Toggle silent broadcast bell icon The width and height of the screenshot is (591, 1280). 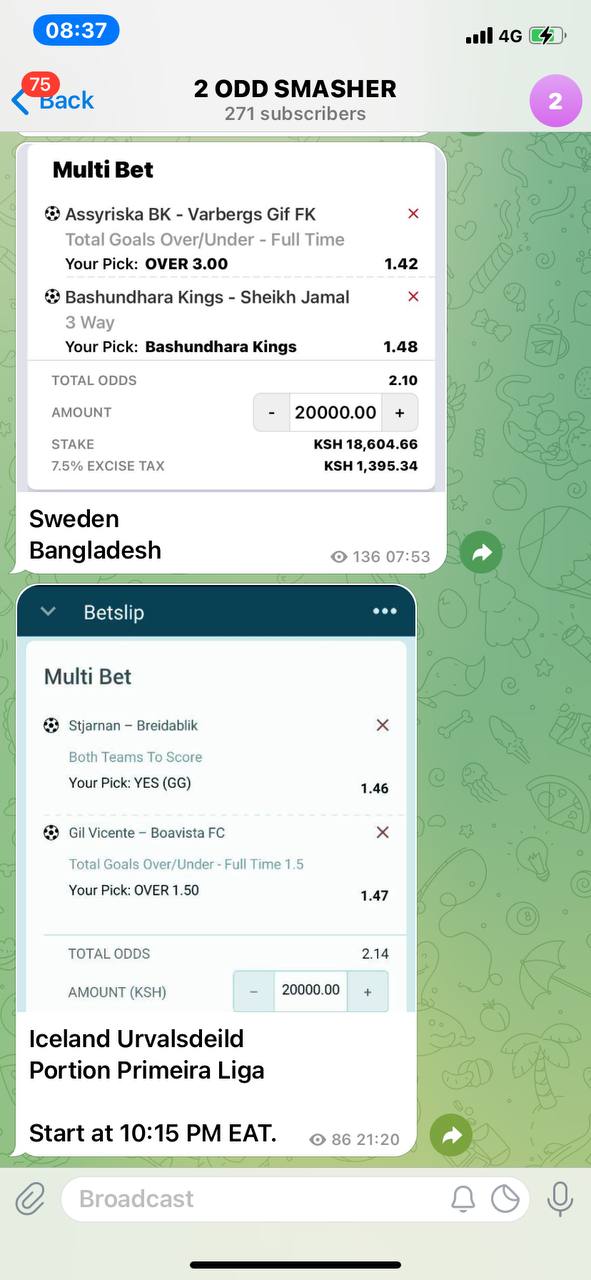click(x=463, y=1198)
